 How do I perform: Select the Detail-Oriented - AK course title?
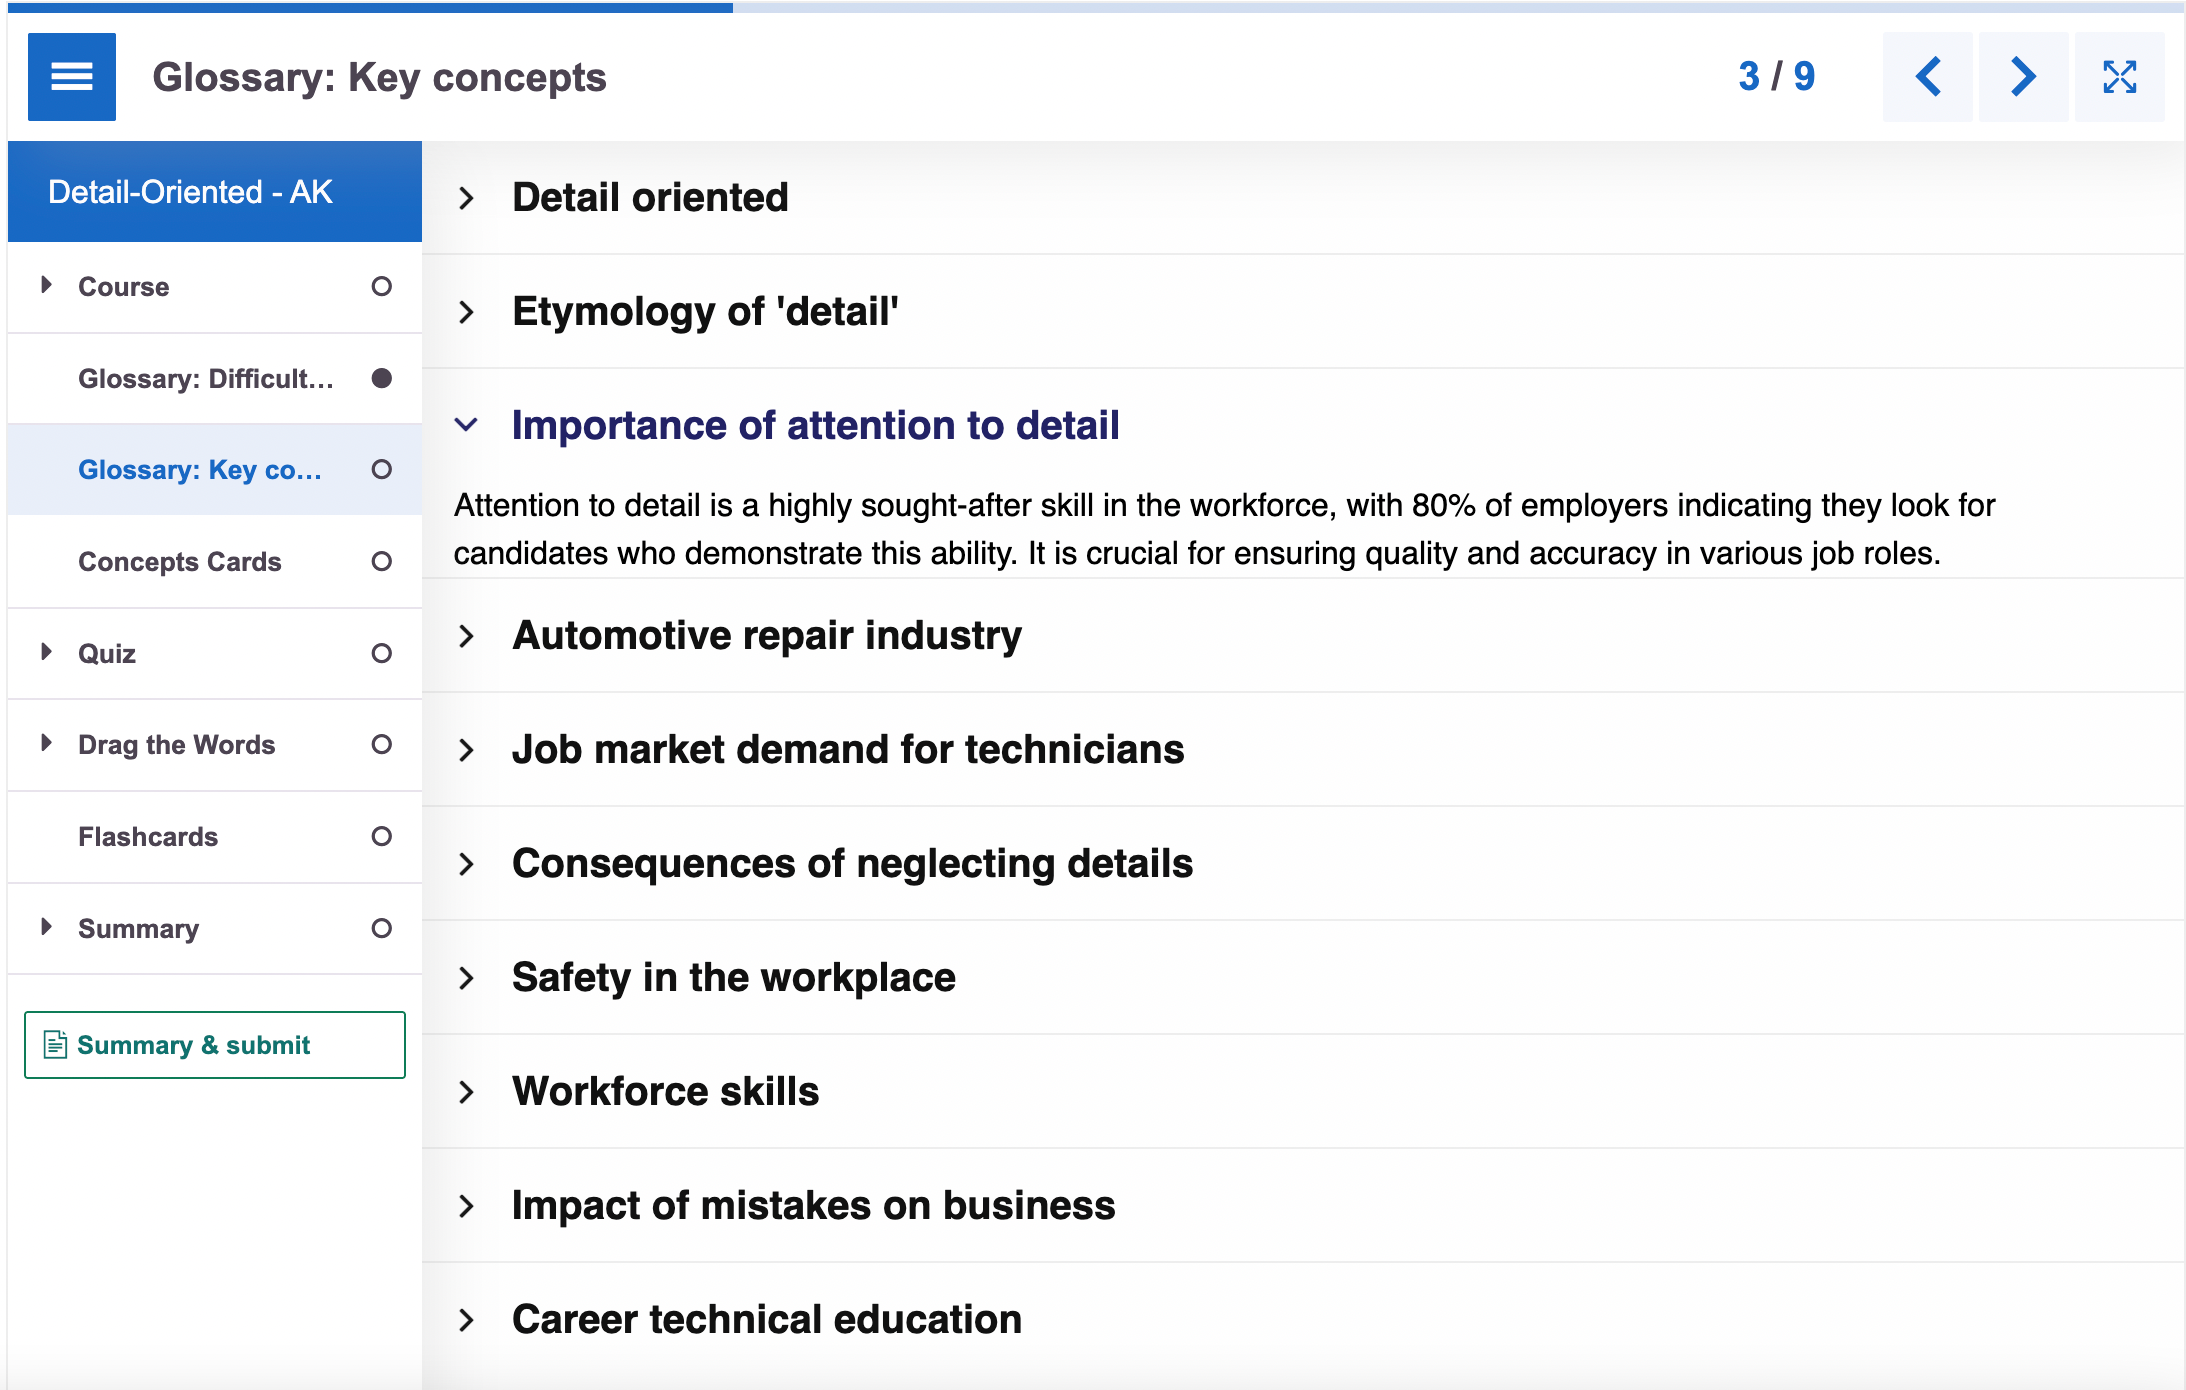point(191,191)
